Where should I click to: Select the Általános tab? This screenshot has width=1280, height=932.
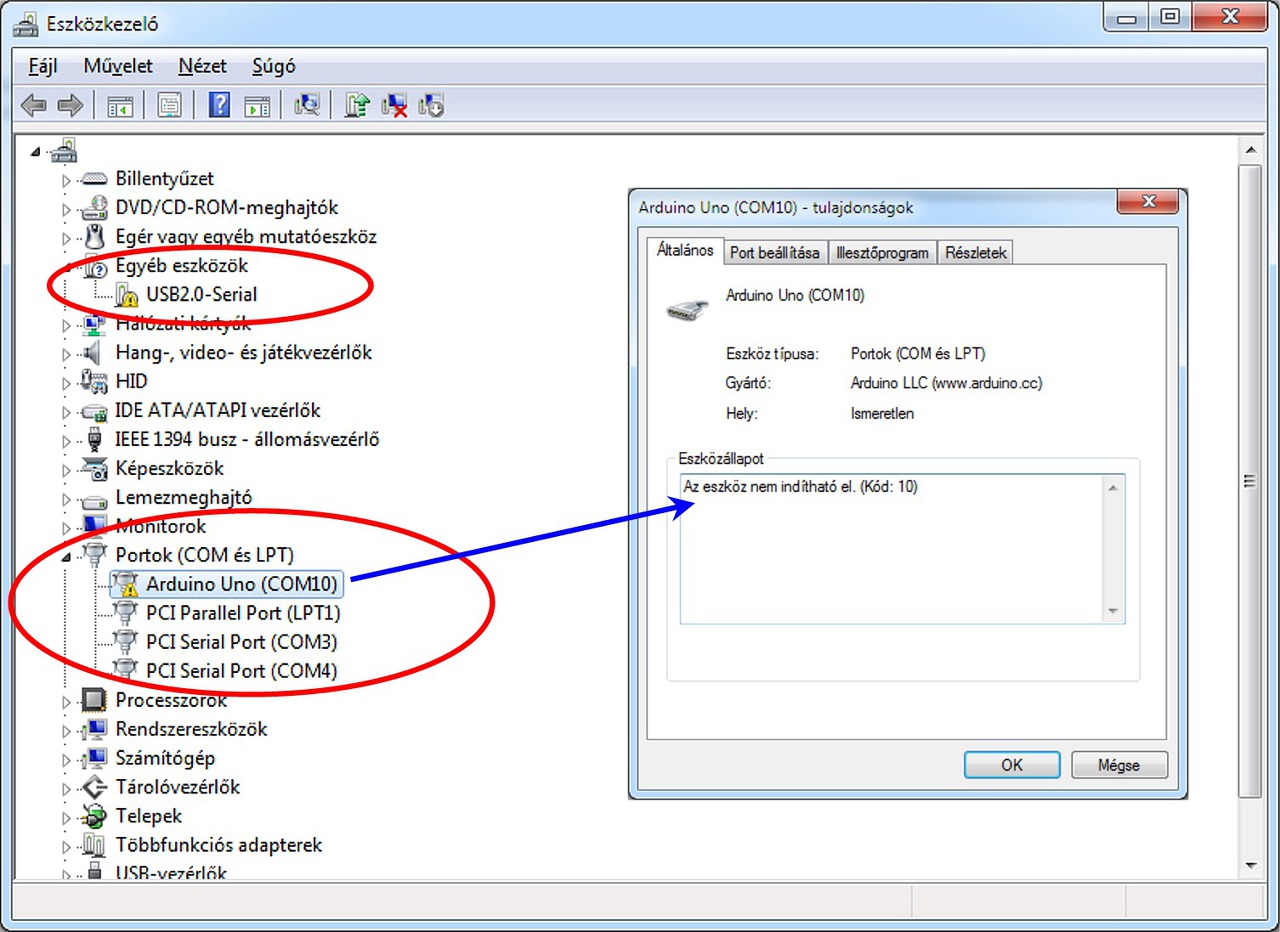pyautogui.click(x=685, y=251)
